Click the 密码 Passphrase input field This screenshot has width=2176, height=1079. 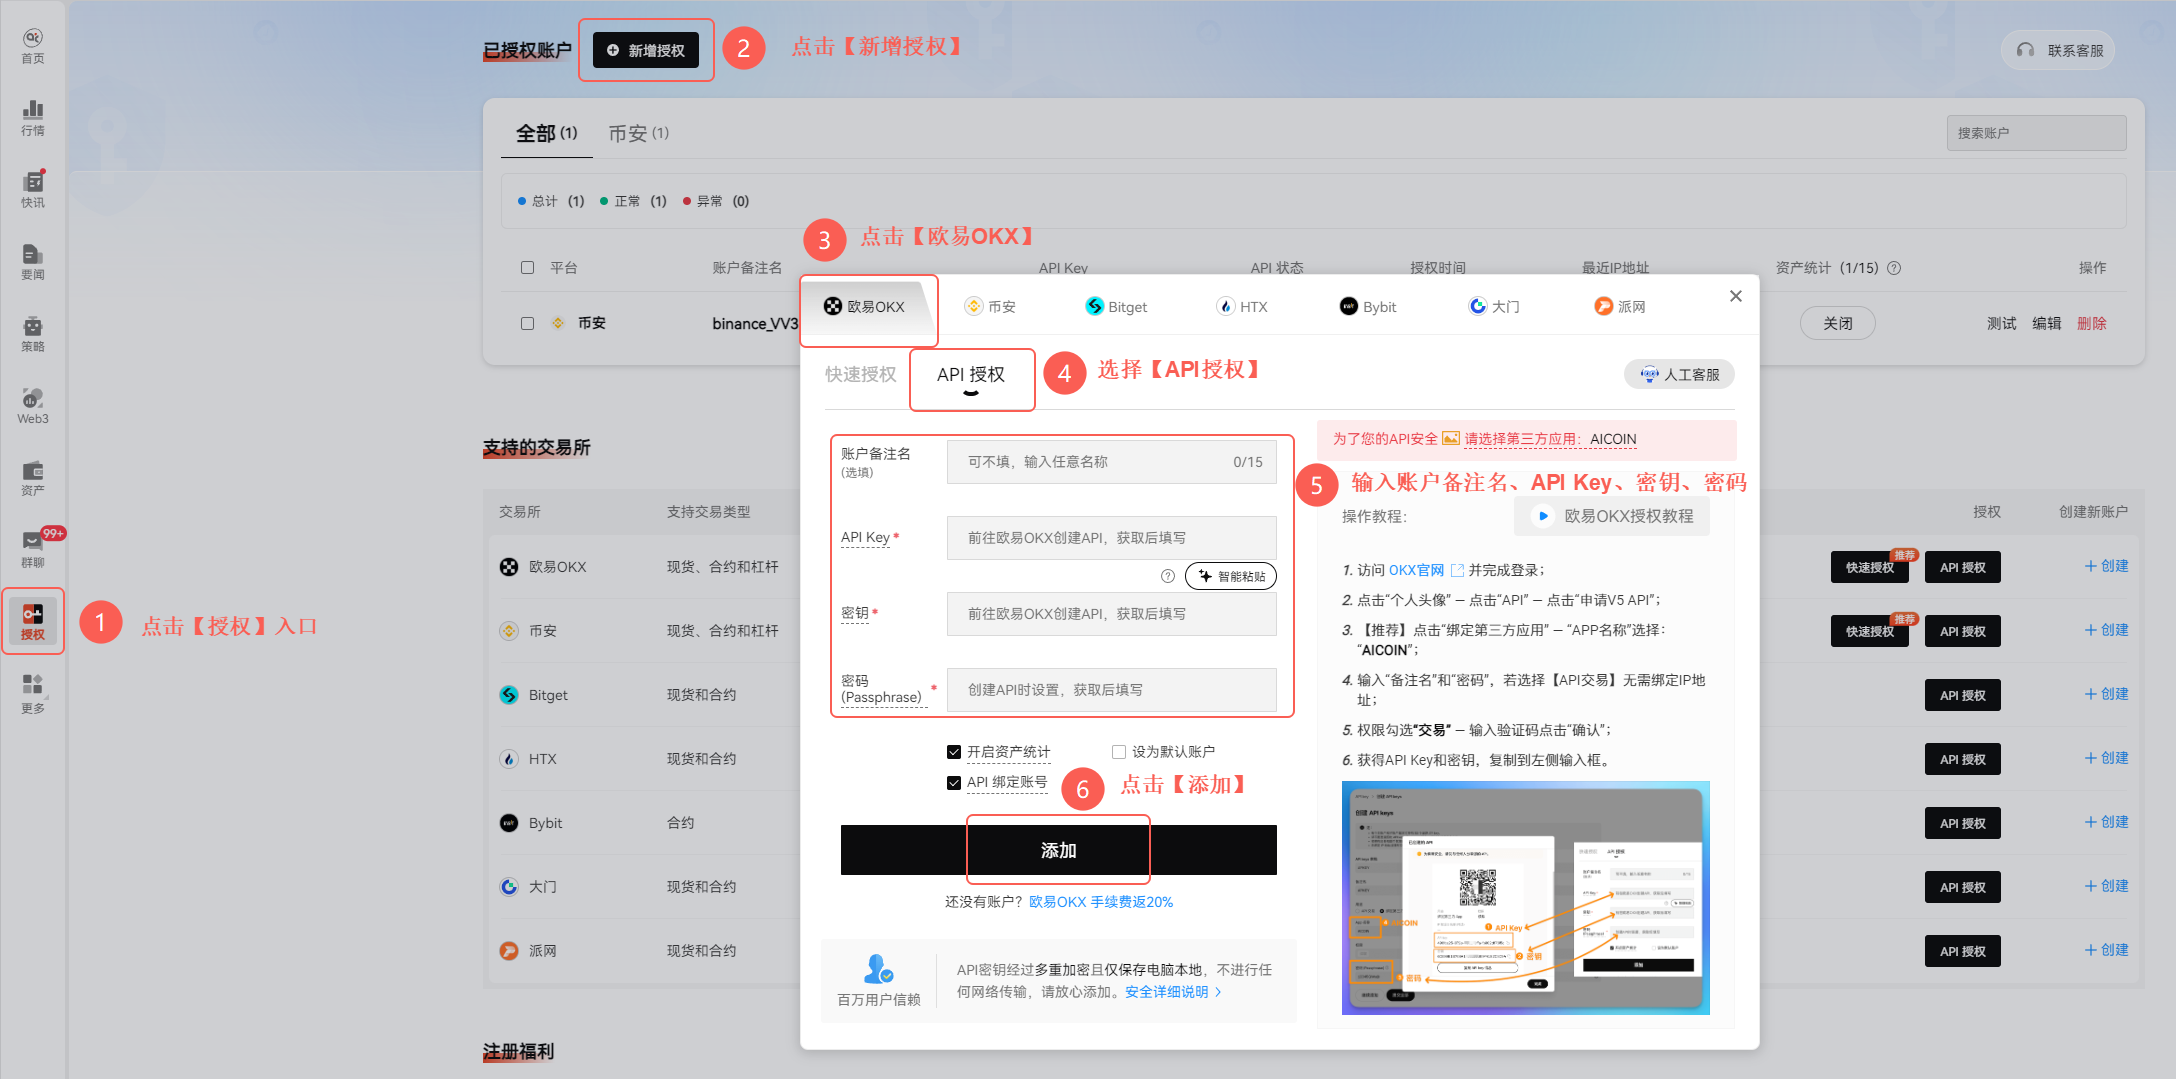point(1111,690)
